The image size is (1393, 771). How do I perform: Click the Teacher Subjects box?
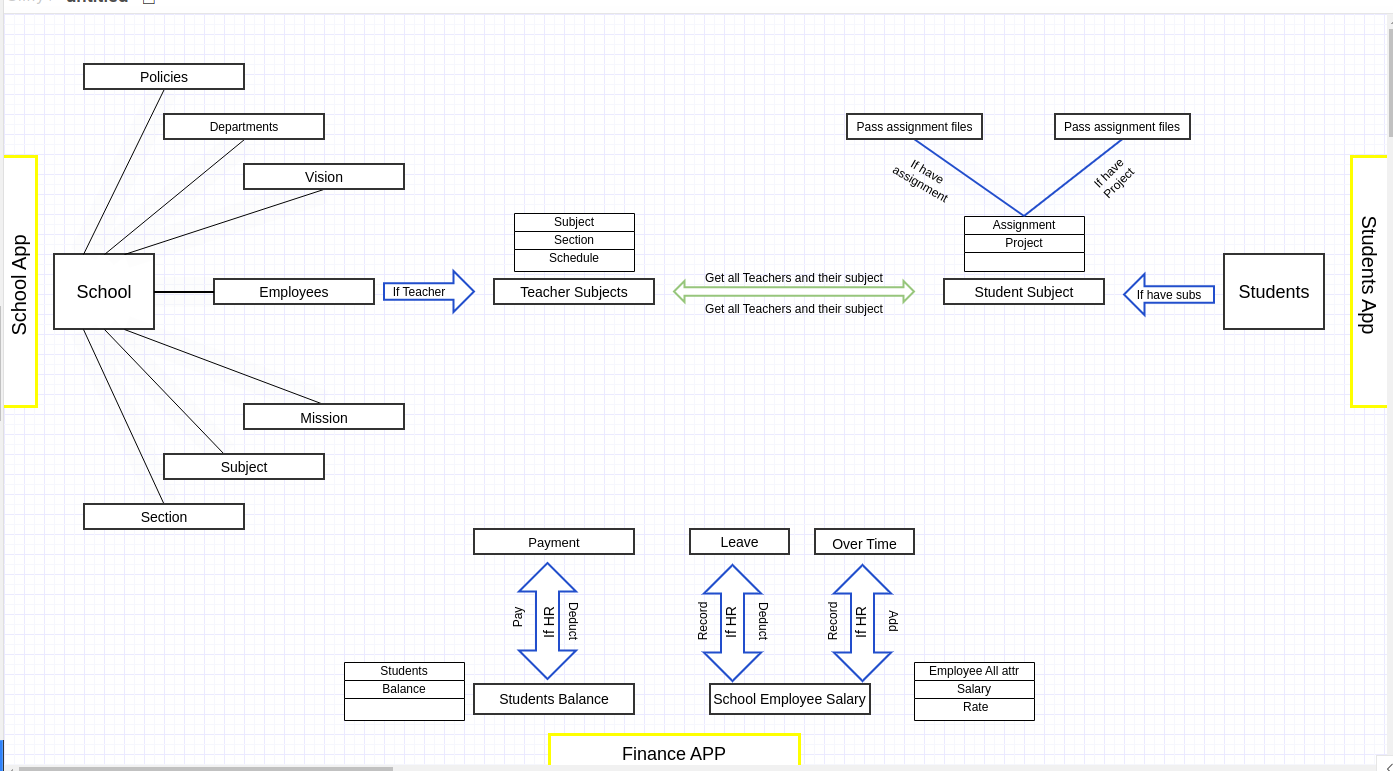(573, 291)
